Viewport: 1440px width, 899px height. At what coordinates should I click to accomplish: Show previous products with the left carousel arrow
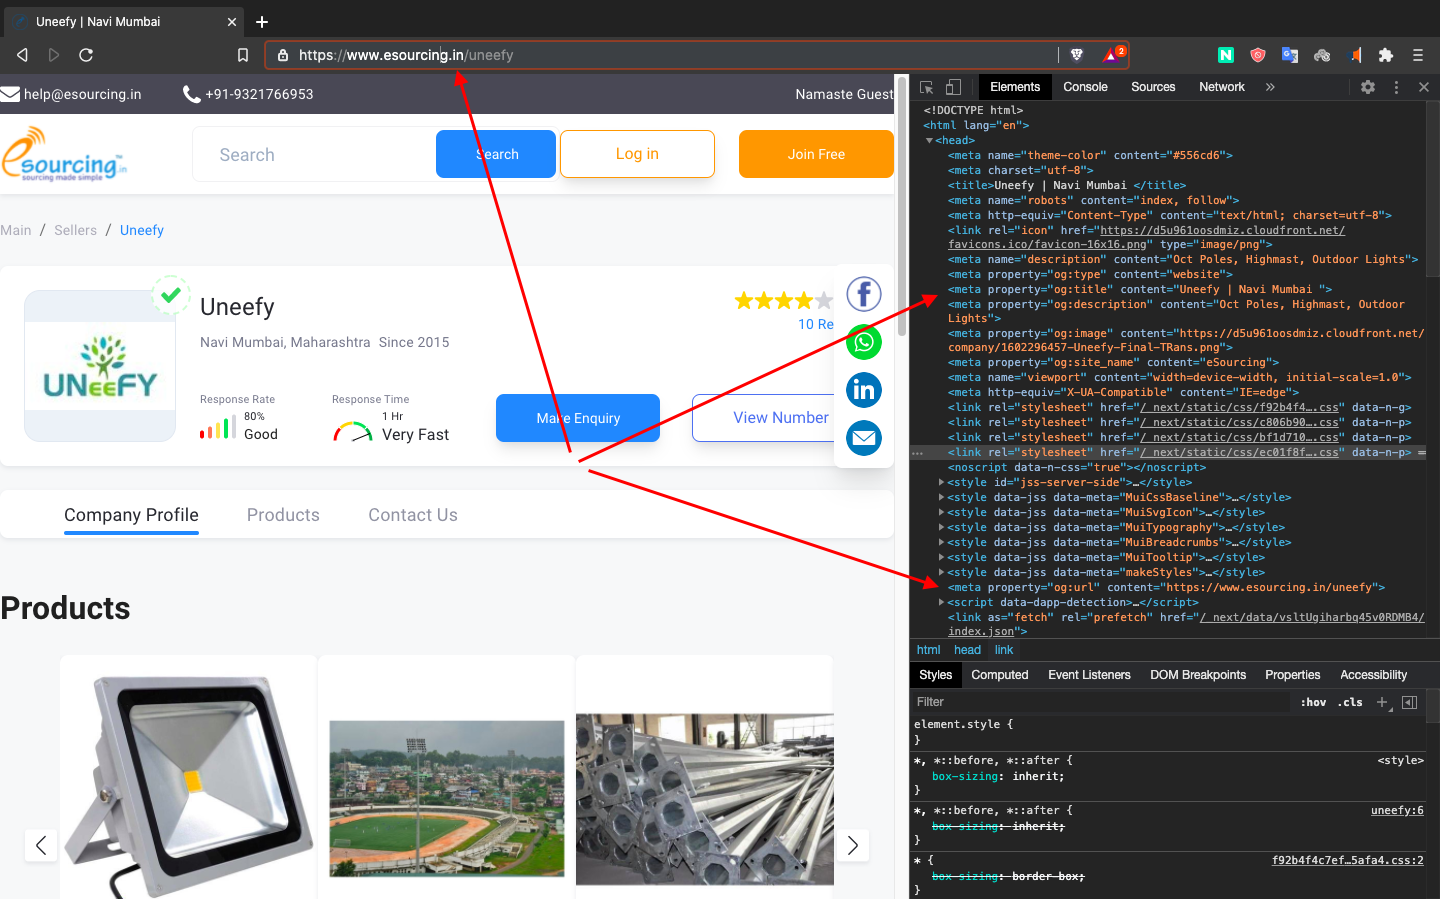pos(41,845)
